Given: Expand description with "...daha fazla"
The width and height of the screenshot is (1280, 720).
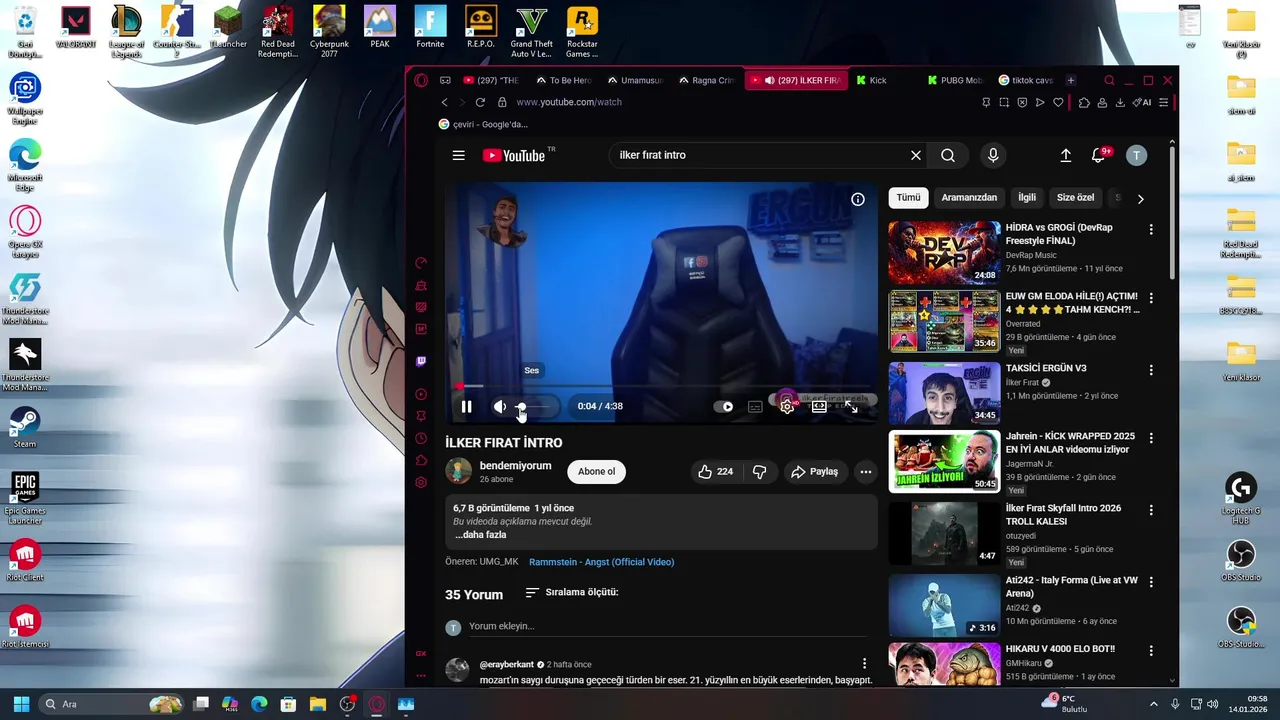Looking at the screenshot, I should [480, 535].
